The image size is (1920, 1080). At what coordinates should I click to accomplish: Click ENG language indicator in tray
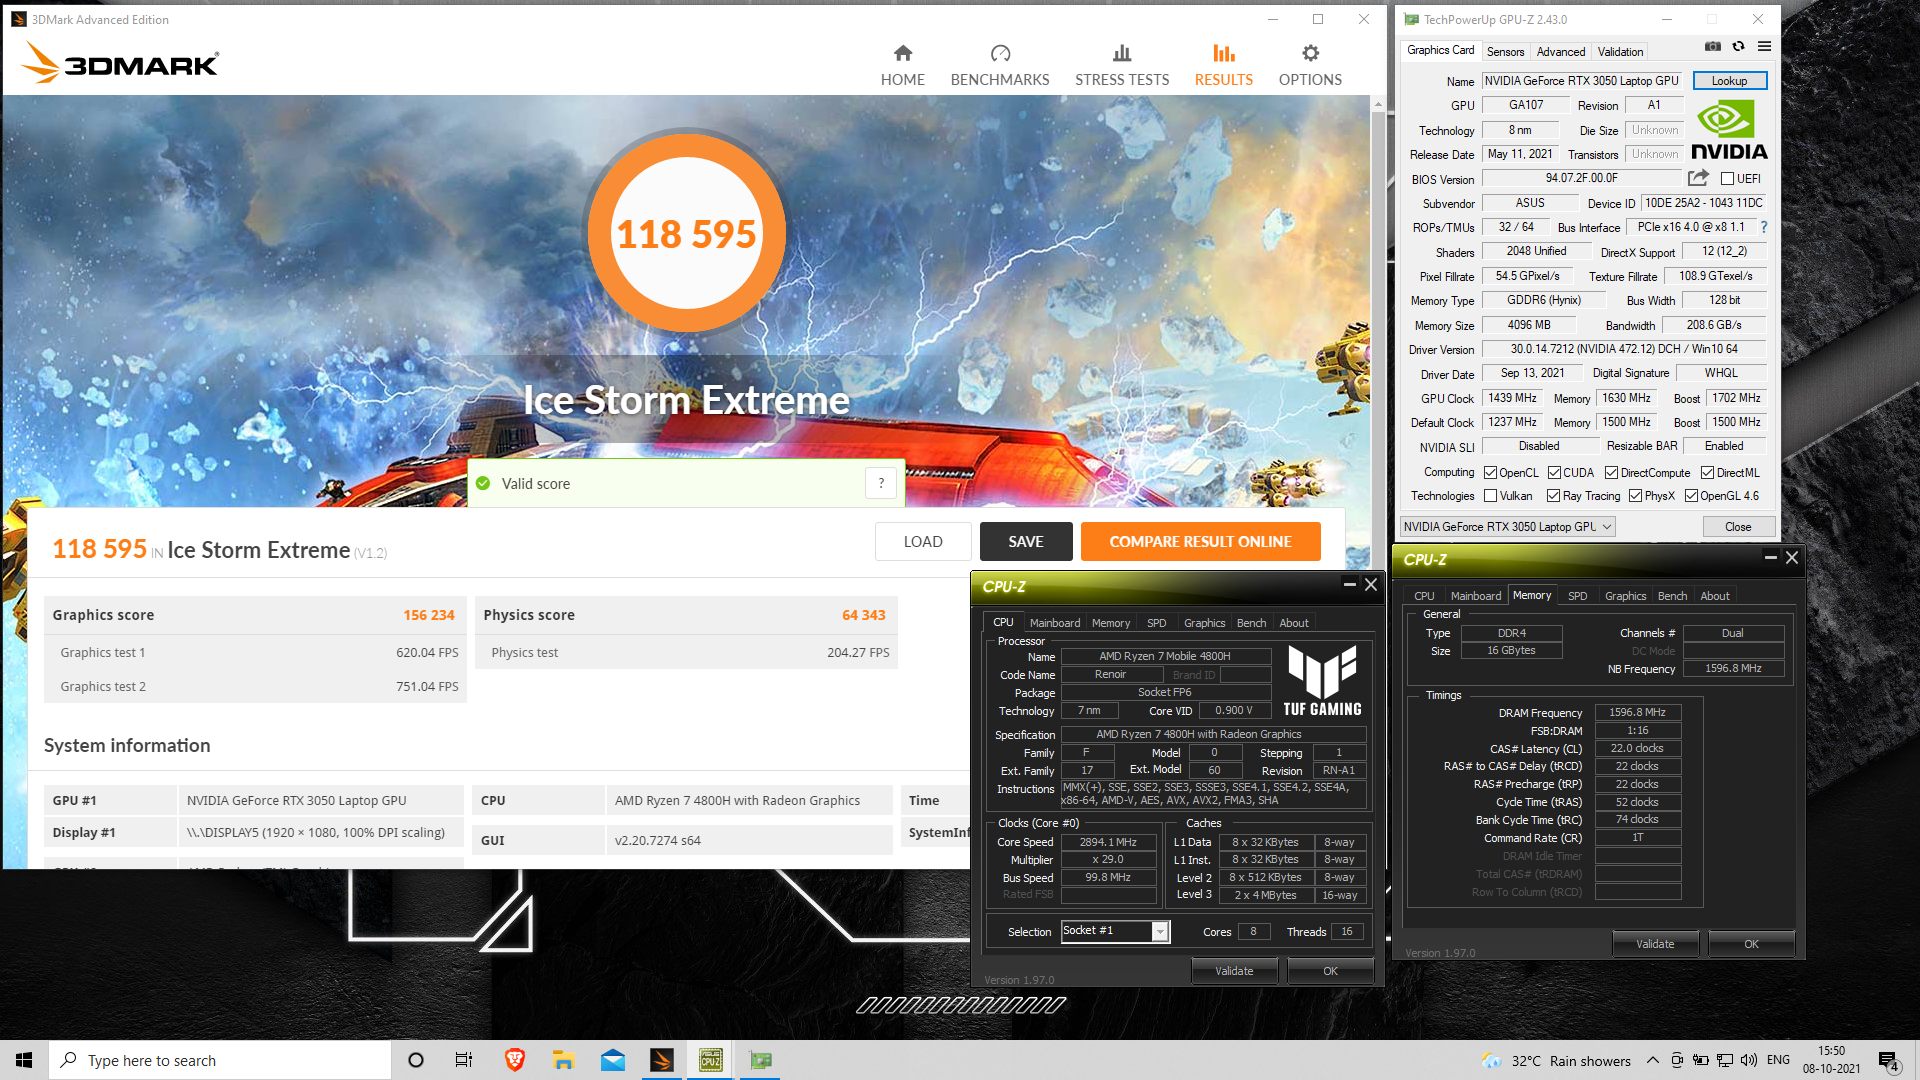(1778, 1060)
